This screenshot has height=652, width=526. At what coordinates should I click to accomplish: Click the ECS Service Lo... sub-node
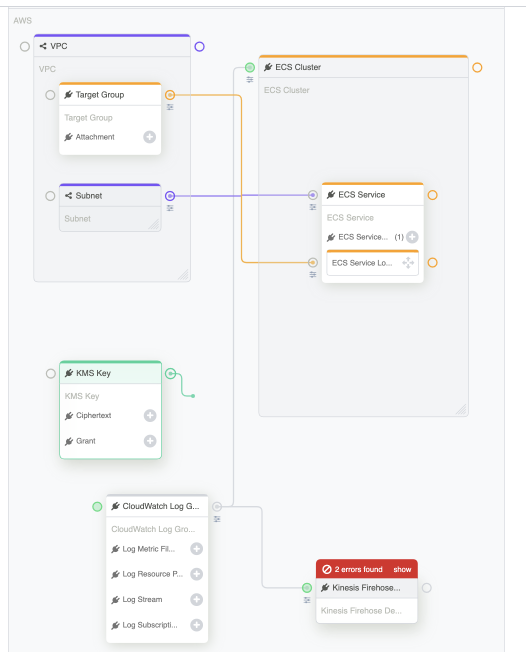click(373, 263)
